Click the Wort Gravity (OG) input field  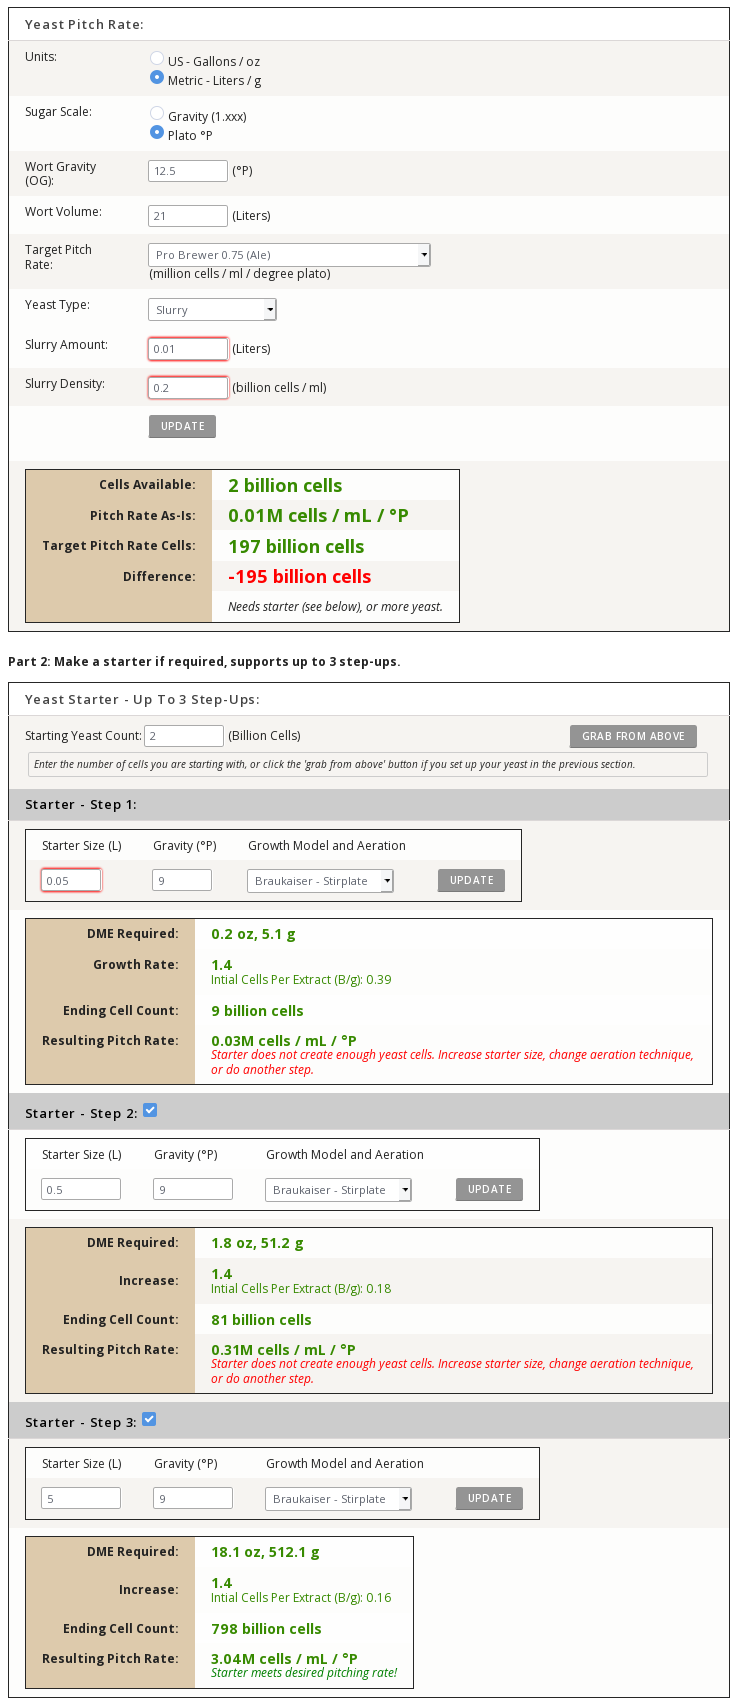coord(188,171)
